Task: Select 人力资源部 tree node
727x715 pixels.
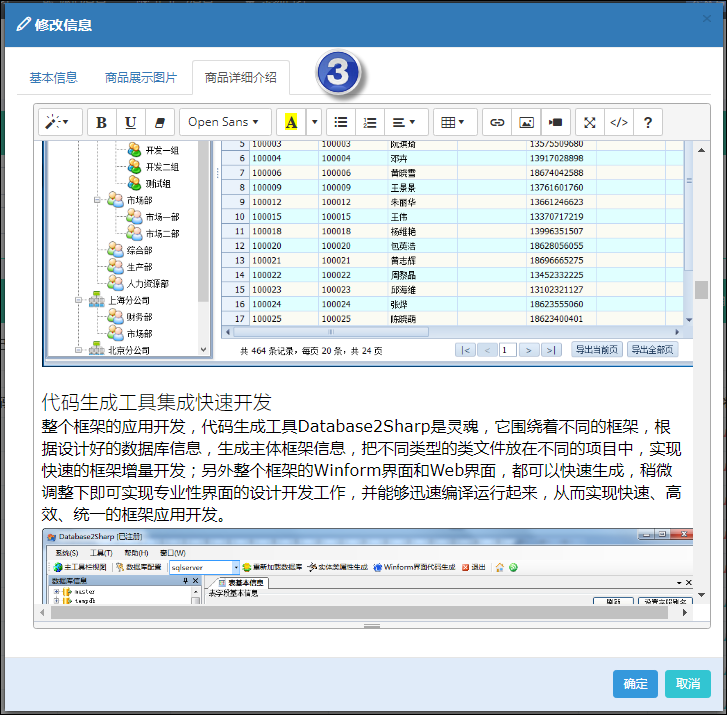Action: pyautogui.click(x=147, y=284)
